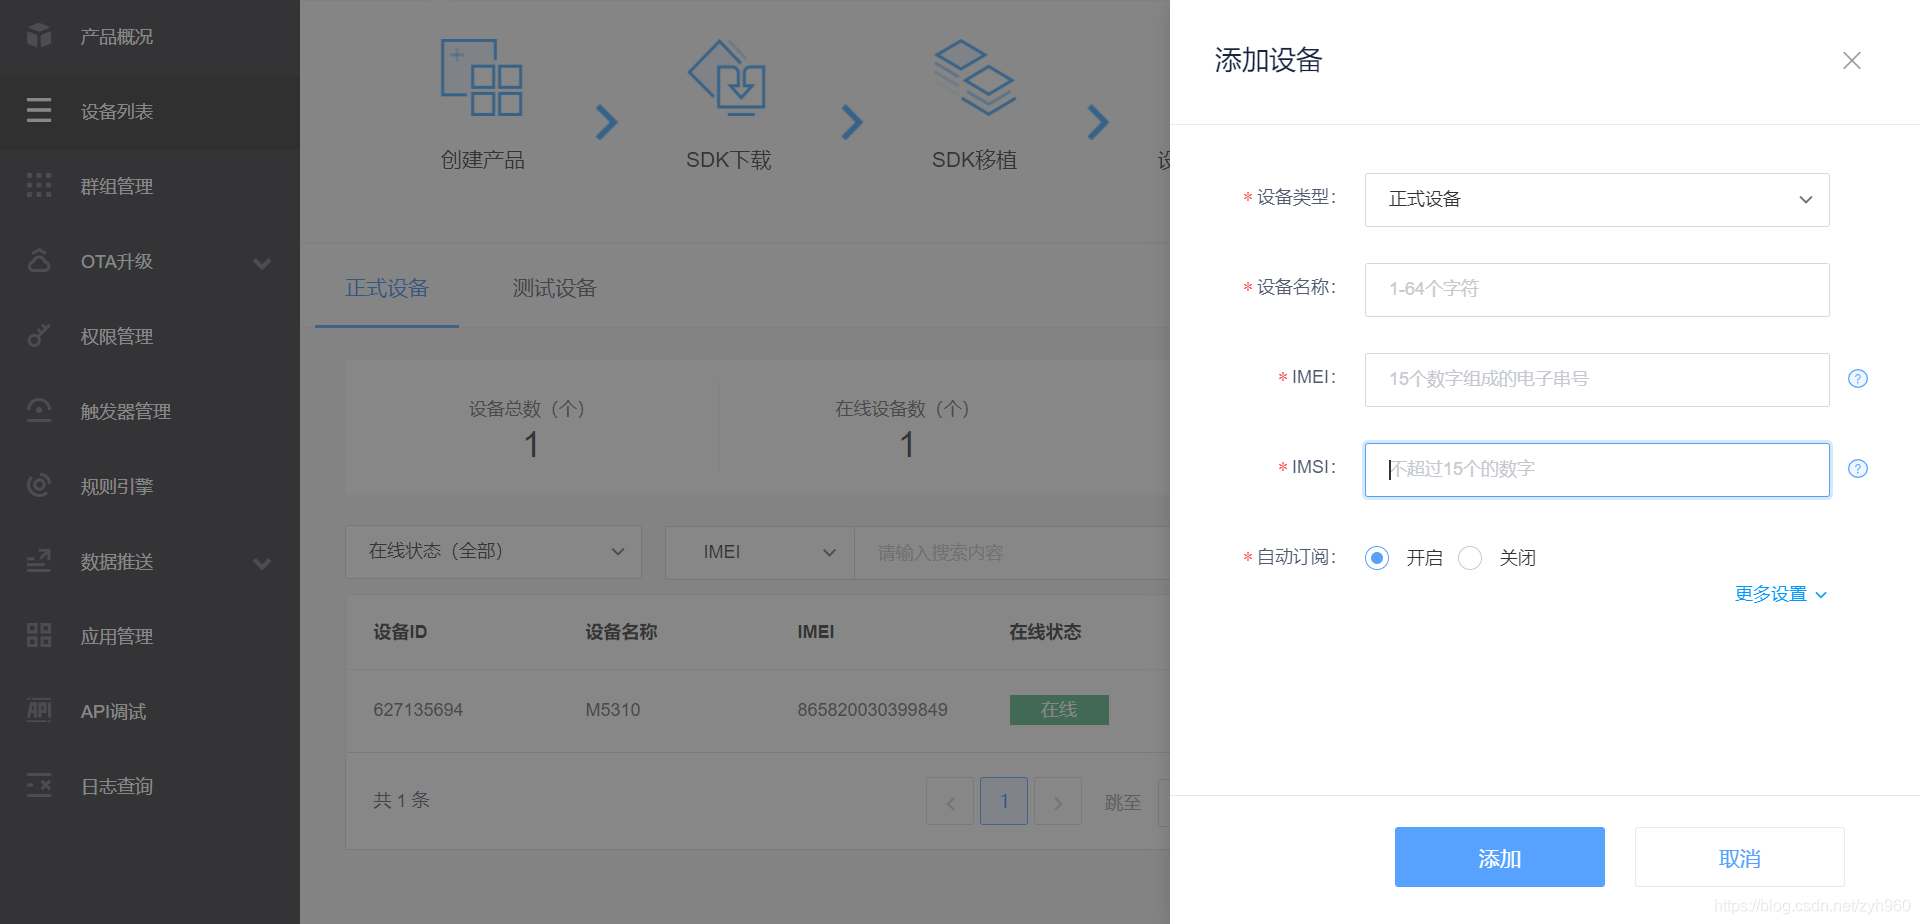Focus the 设备名称 input field

point(1597,290)
